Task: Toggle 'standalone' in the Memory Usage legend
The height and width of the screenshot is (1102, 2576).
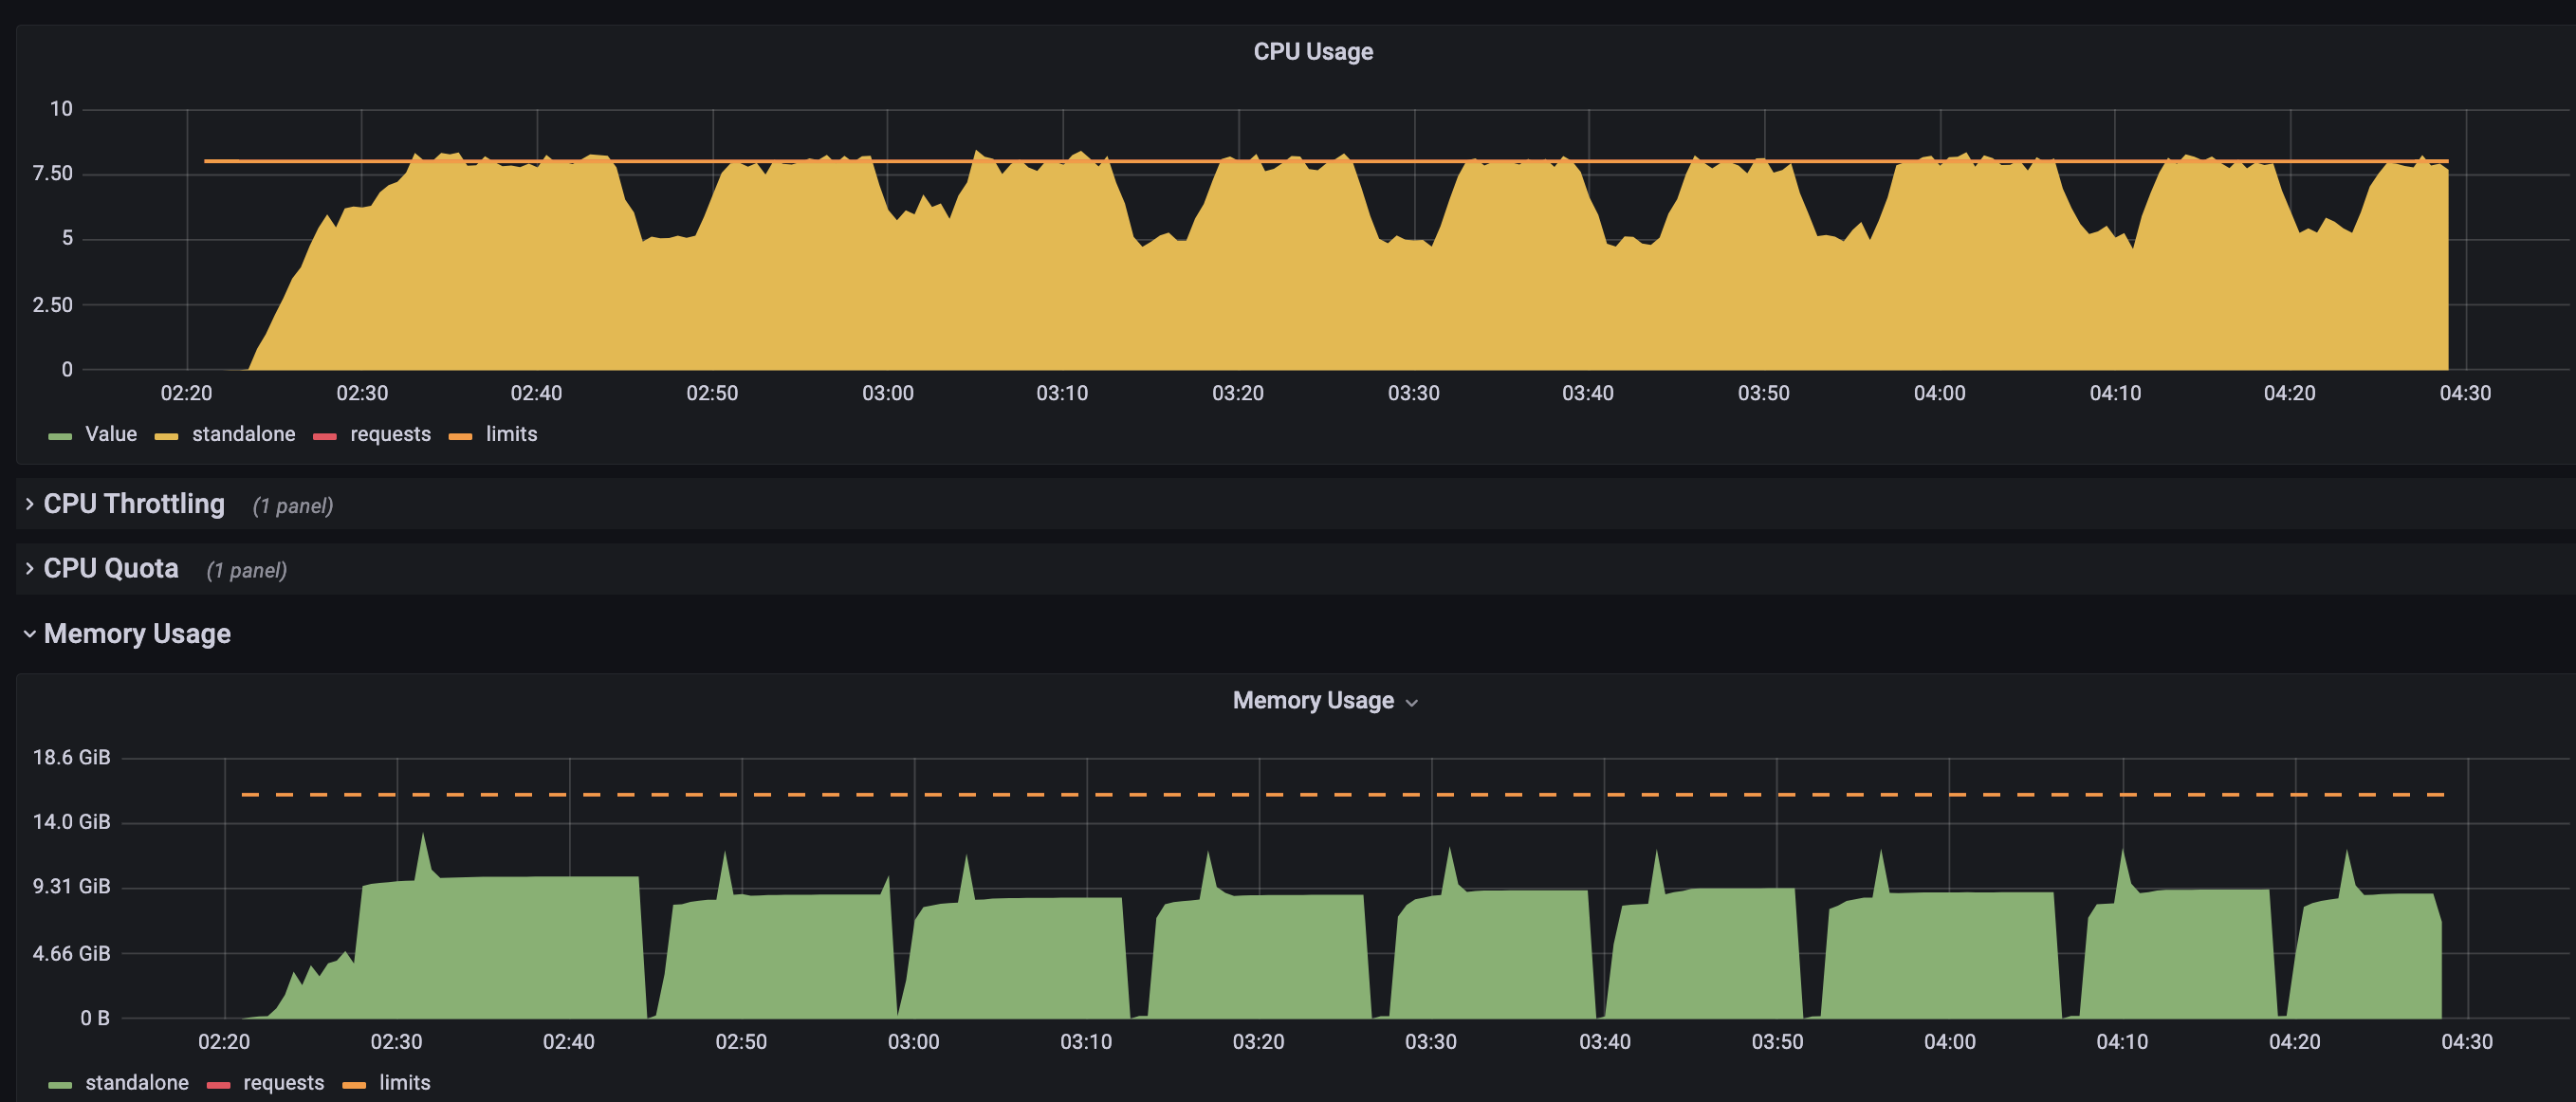Action: point(137,1082)
